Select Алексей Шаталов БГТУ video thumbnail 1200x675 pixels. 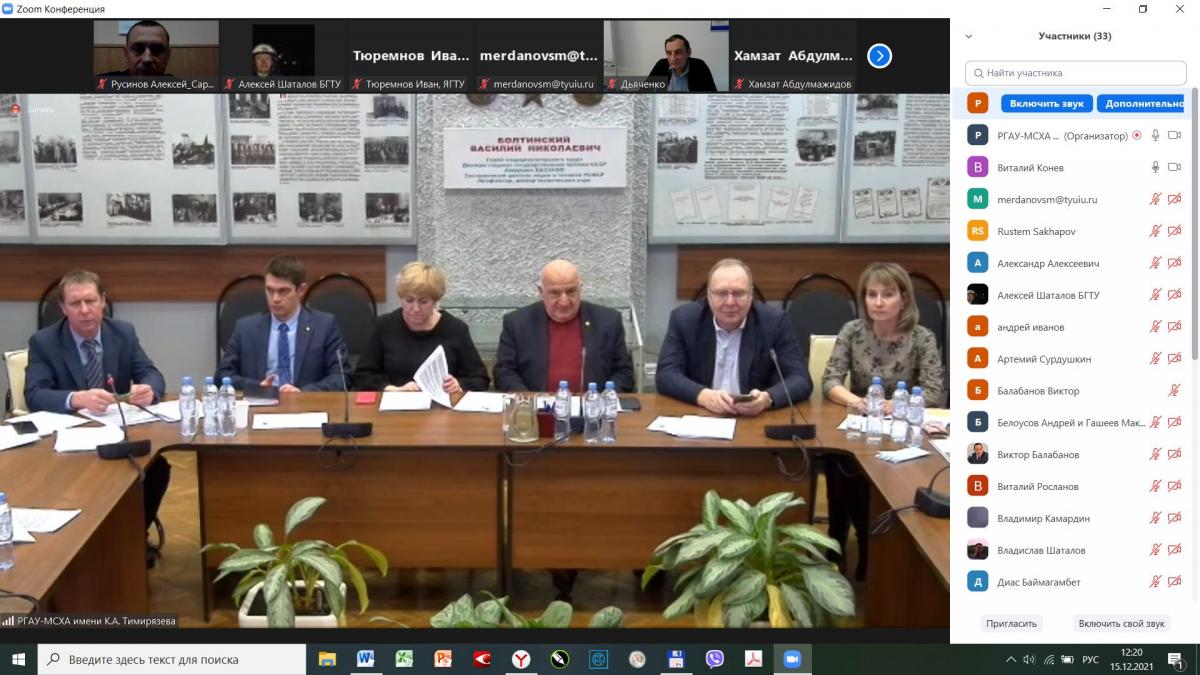(x=283, y=57)
